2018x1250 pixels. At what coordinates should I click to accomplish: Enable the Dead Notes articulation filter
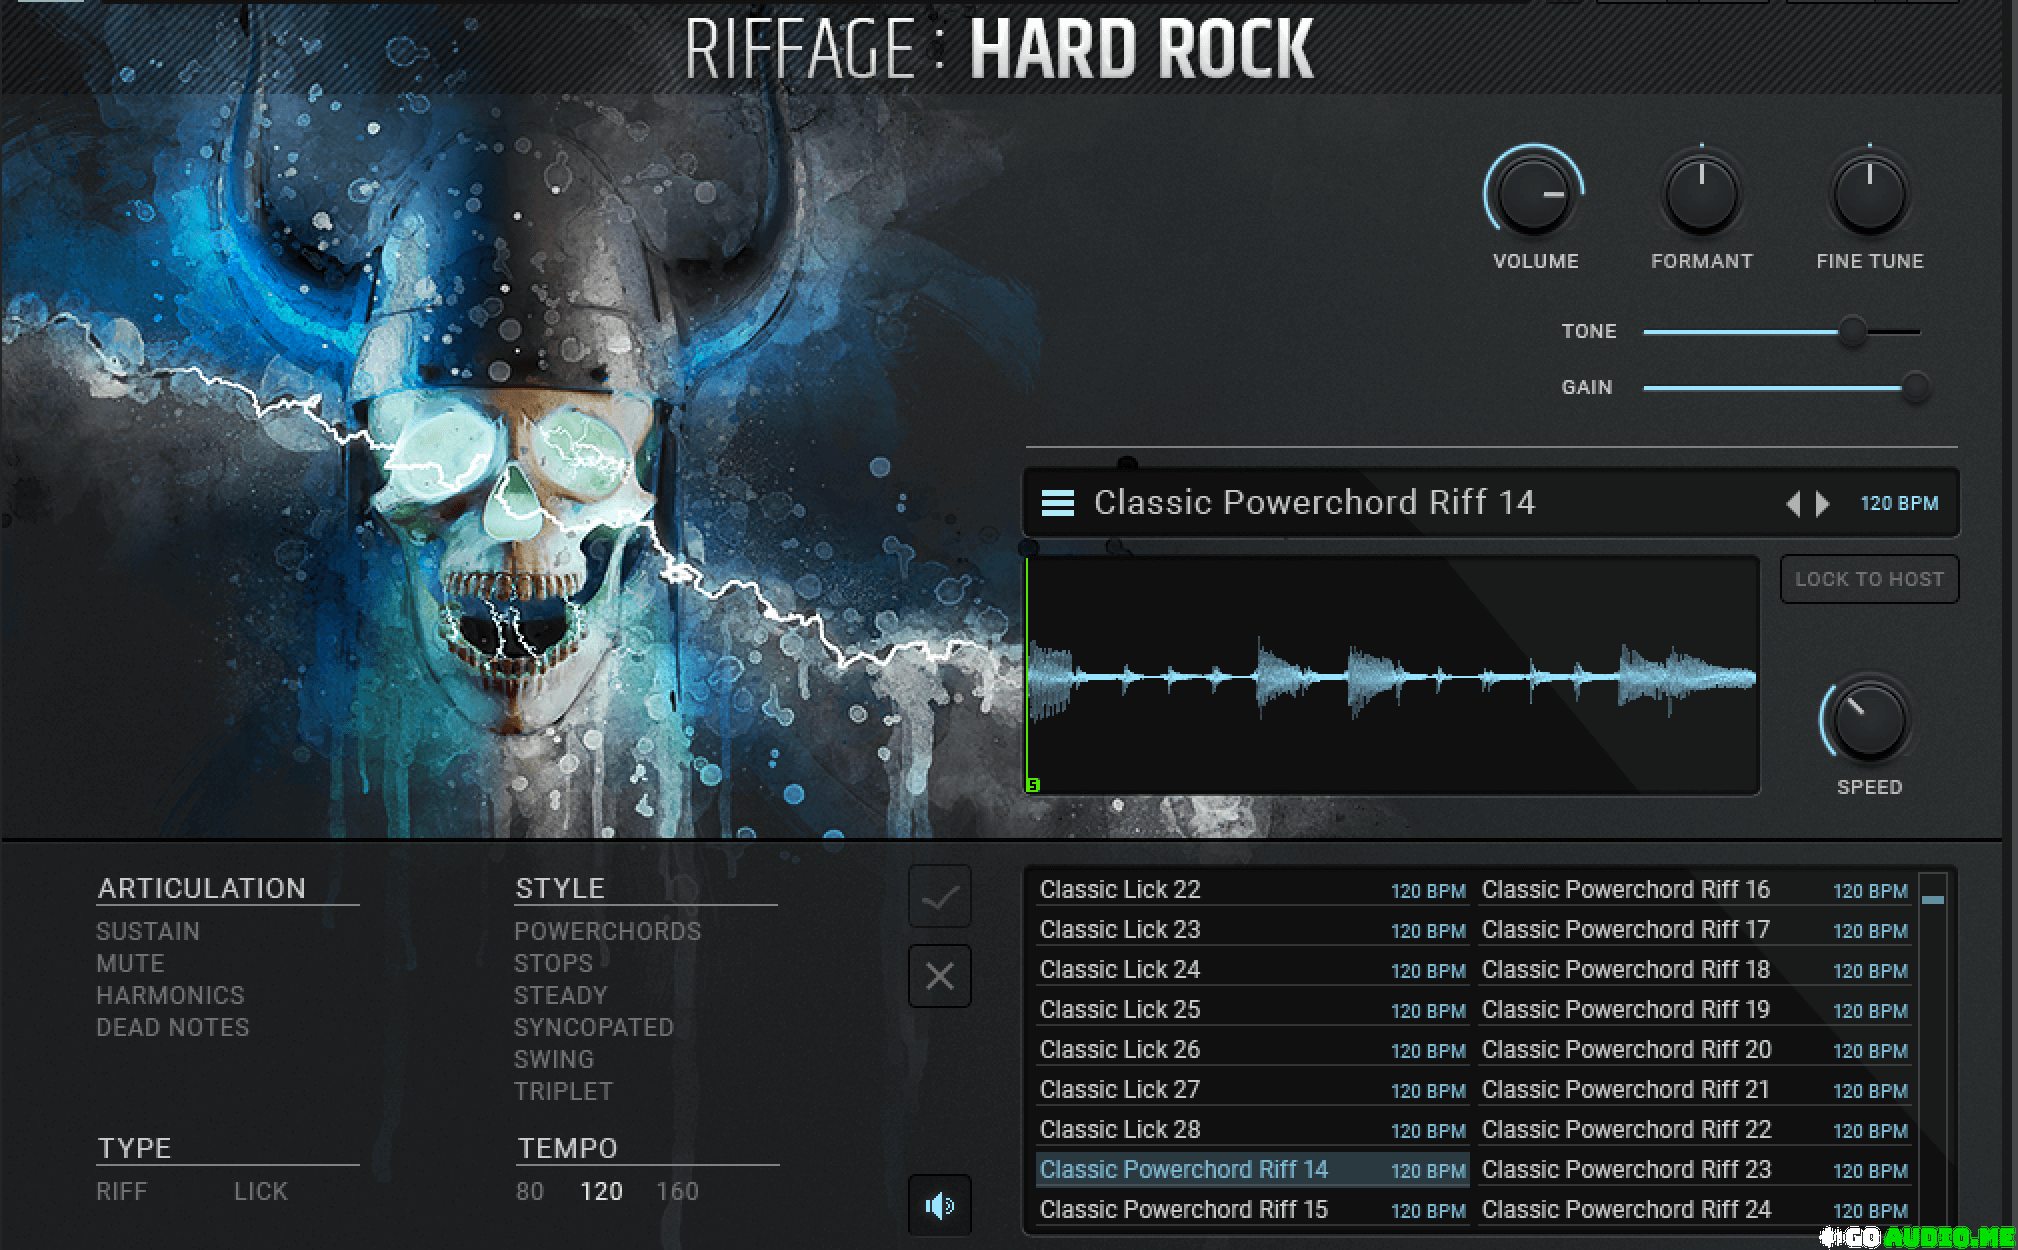[x=173, y=1027]
